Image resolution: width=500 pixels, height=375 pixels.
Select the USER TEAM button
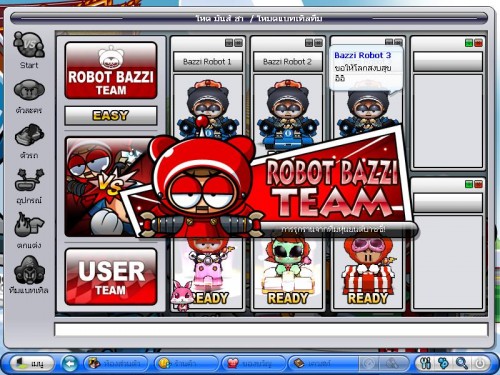click(111, 277)
